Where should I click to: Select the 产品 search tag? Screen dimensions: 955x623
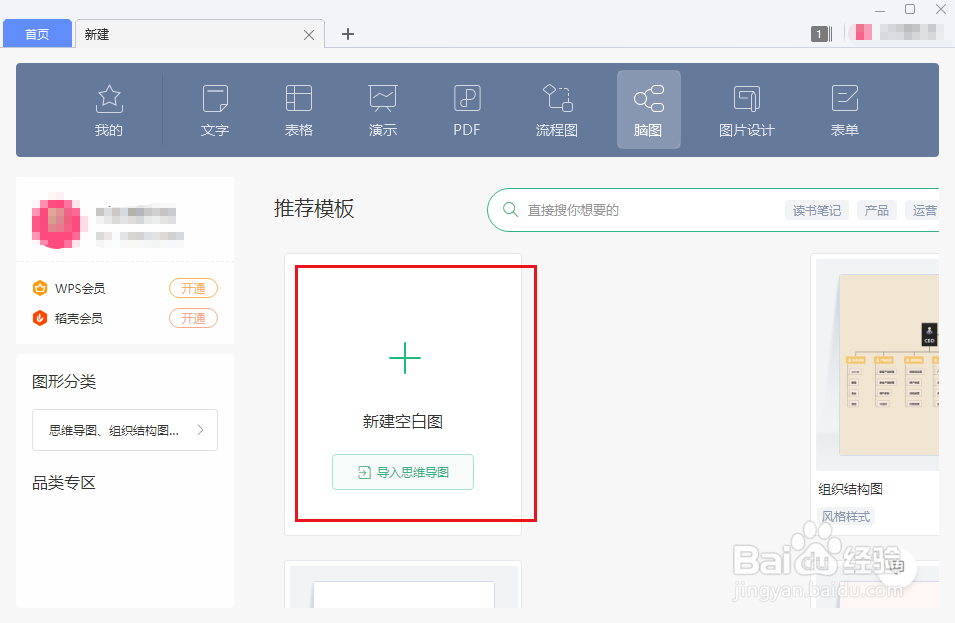(x=876, y=210)
